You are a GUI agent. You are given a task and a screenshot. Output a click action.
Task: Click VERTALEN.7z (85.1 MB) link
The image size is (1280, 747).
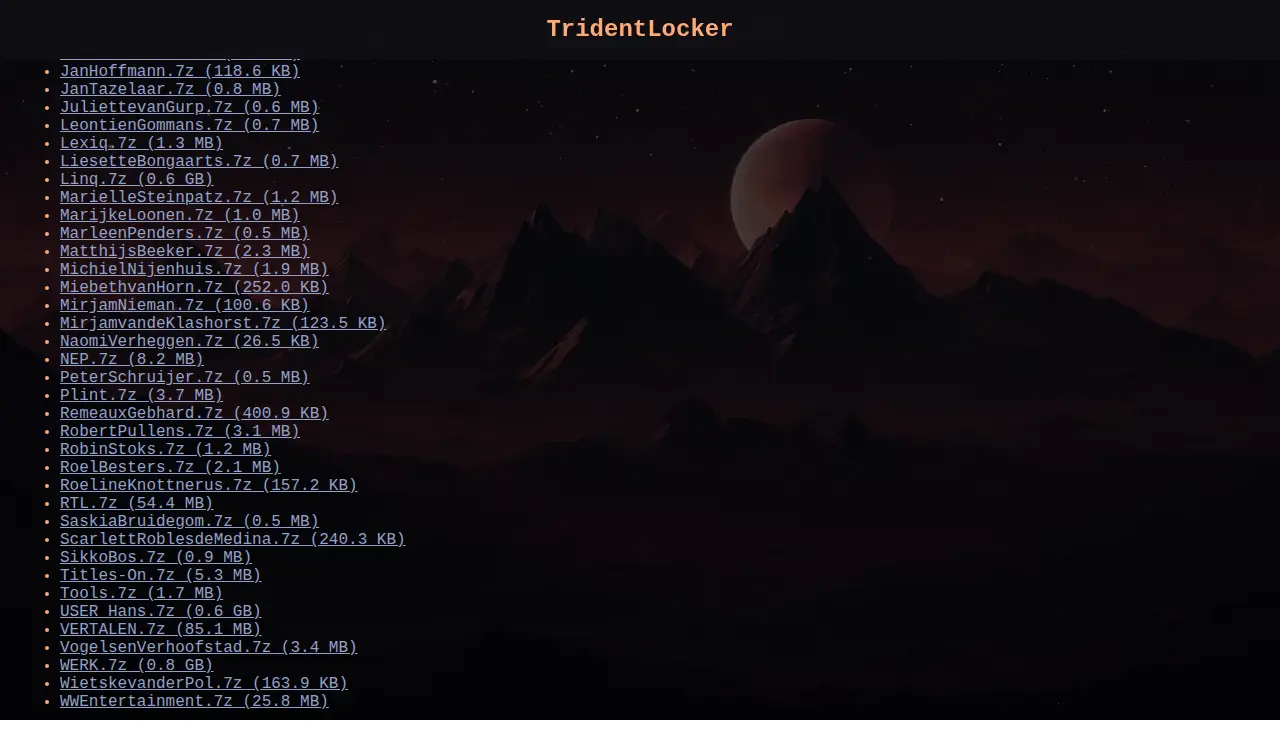(160, 630)
